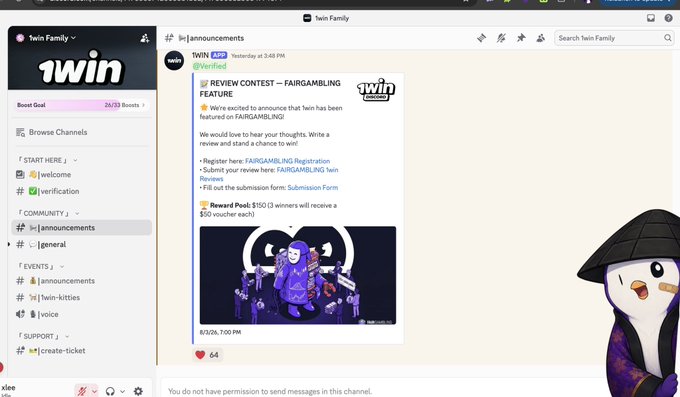Click the 1WIN bot avatar

coord(174,61)
